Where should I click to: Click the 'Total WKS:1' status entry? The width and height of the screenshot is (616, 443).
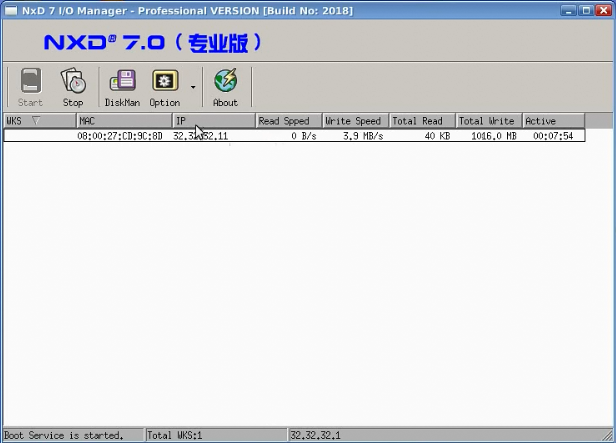174,435
